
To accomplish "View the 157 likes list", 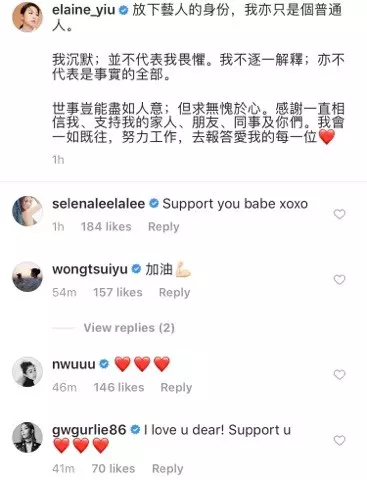I will click(118, 292).
